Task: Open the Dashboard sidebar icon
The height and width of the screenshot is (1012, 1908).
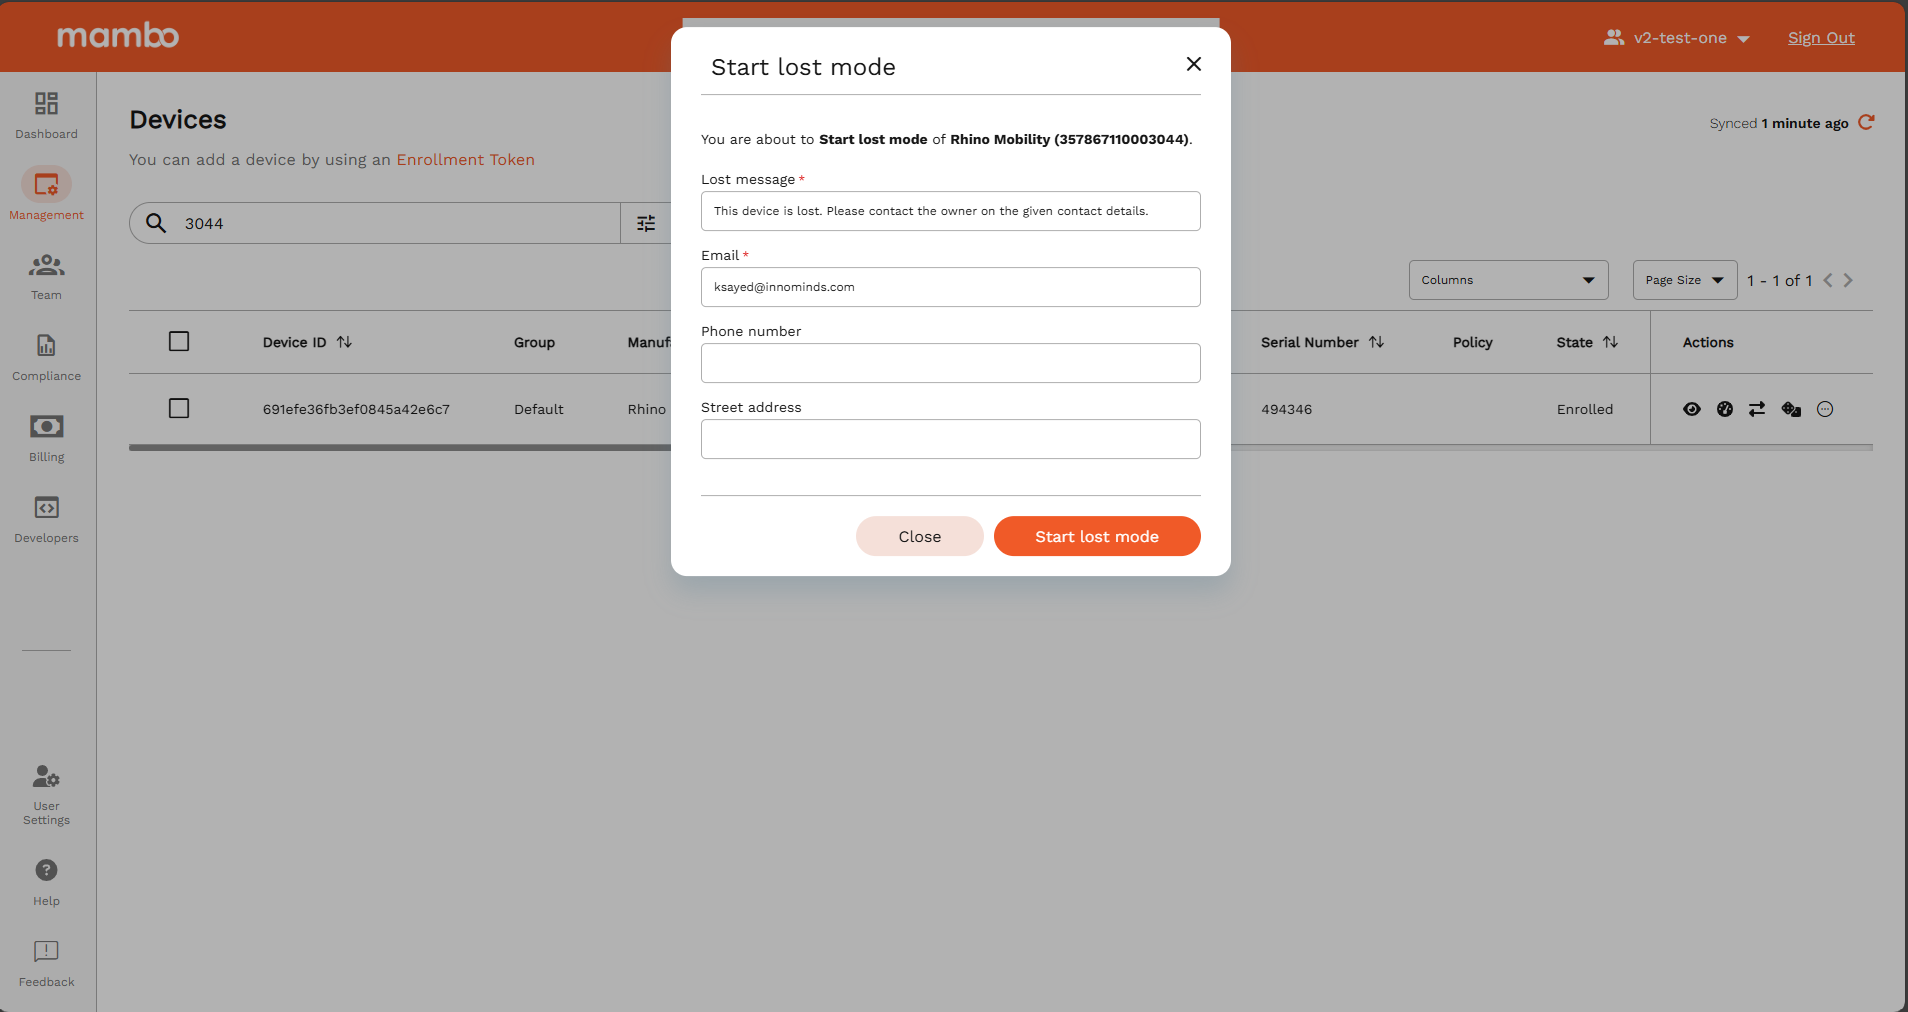Action: click(46, 114)
